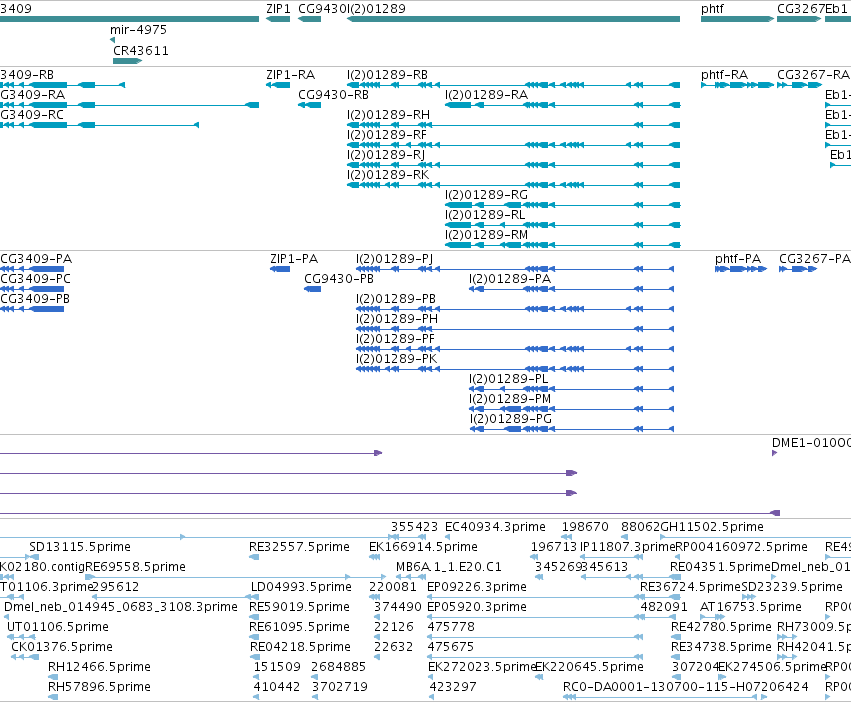Select transcript l(2)01289-RB
The width and height of the screenshot is (851, 702).
(x=388, y=75)
